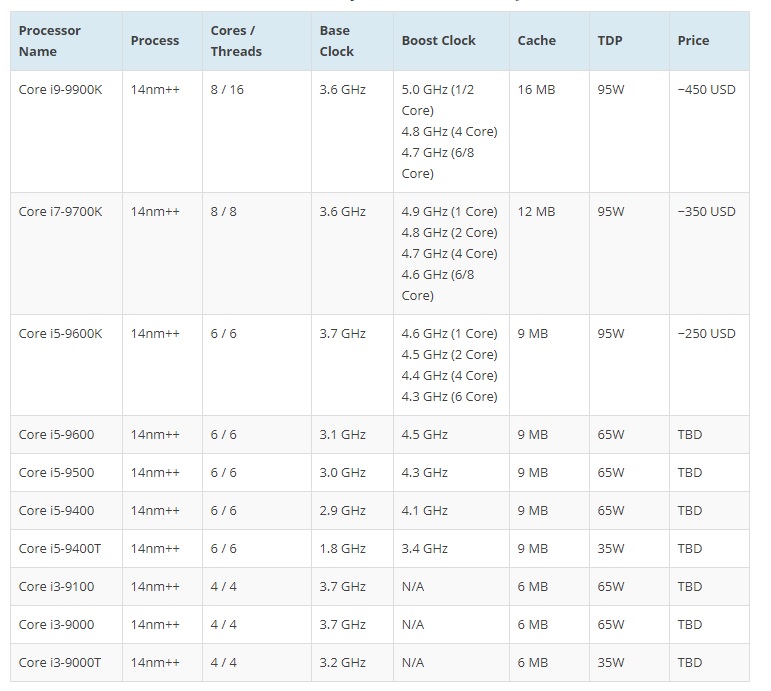Click the Core i5-9500 4.3 GHz boost cell

451,472
